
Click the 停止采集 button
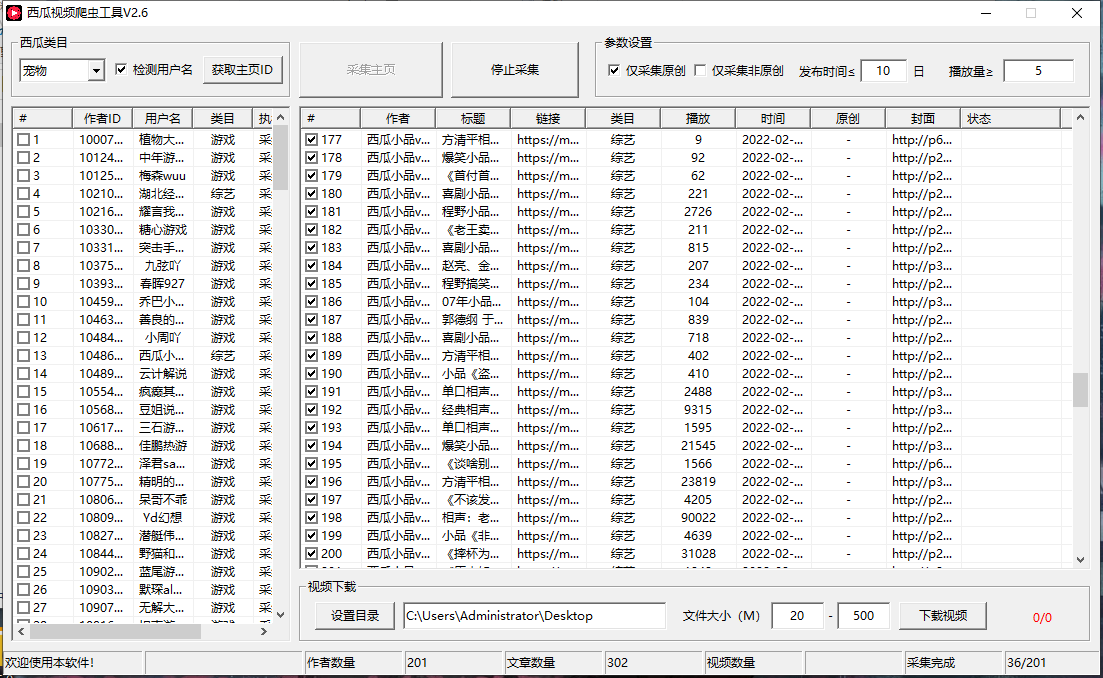[514, 70]
